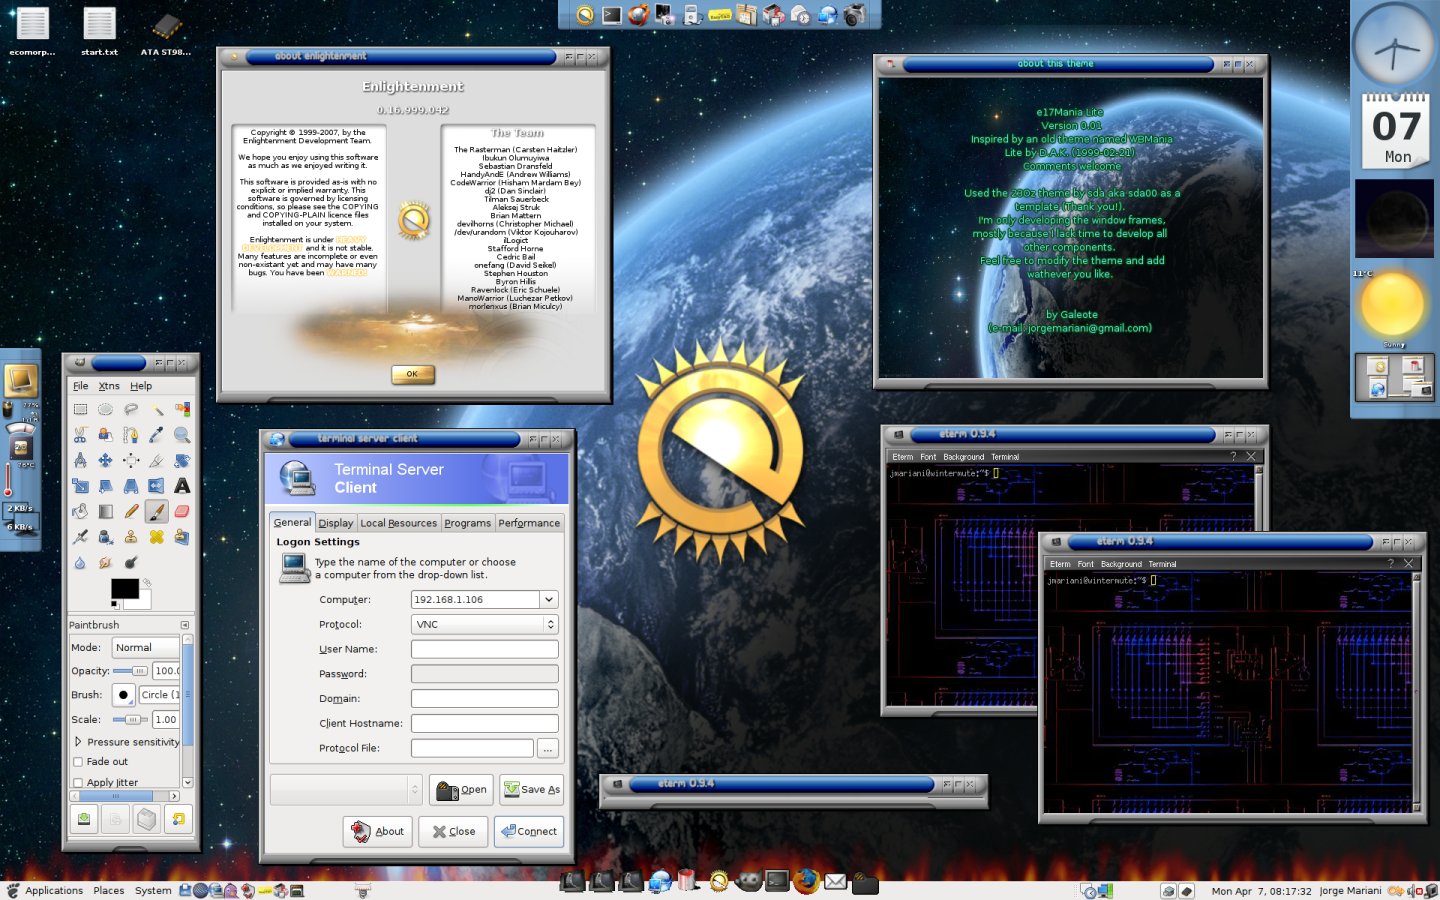1440x900 pixels.
Task: Click the Connect button
Action: (529, 832)
